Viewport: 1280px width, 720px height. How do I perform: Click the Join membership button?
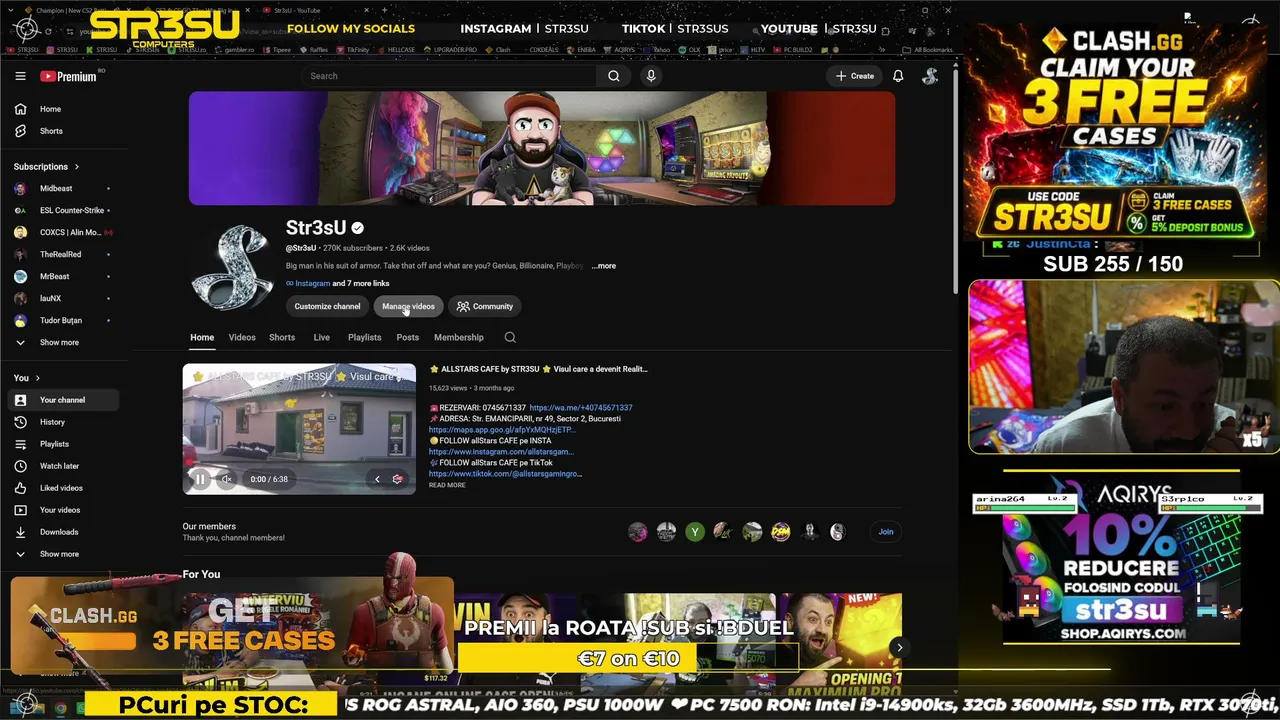(886, 532)
